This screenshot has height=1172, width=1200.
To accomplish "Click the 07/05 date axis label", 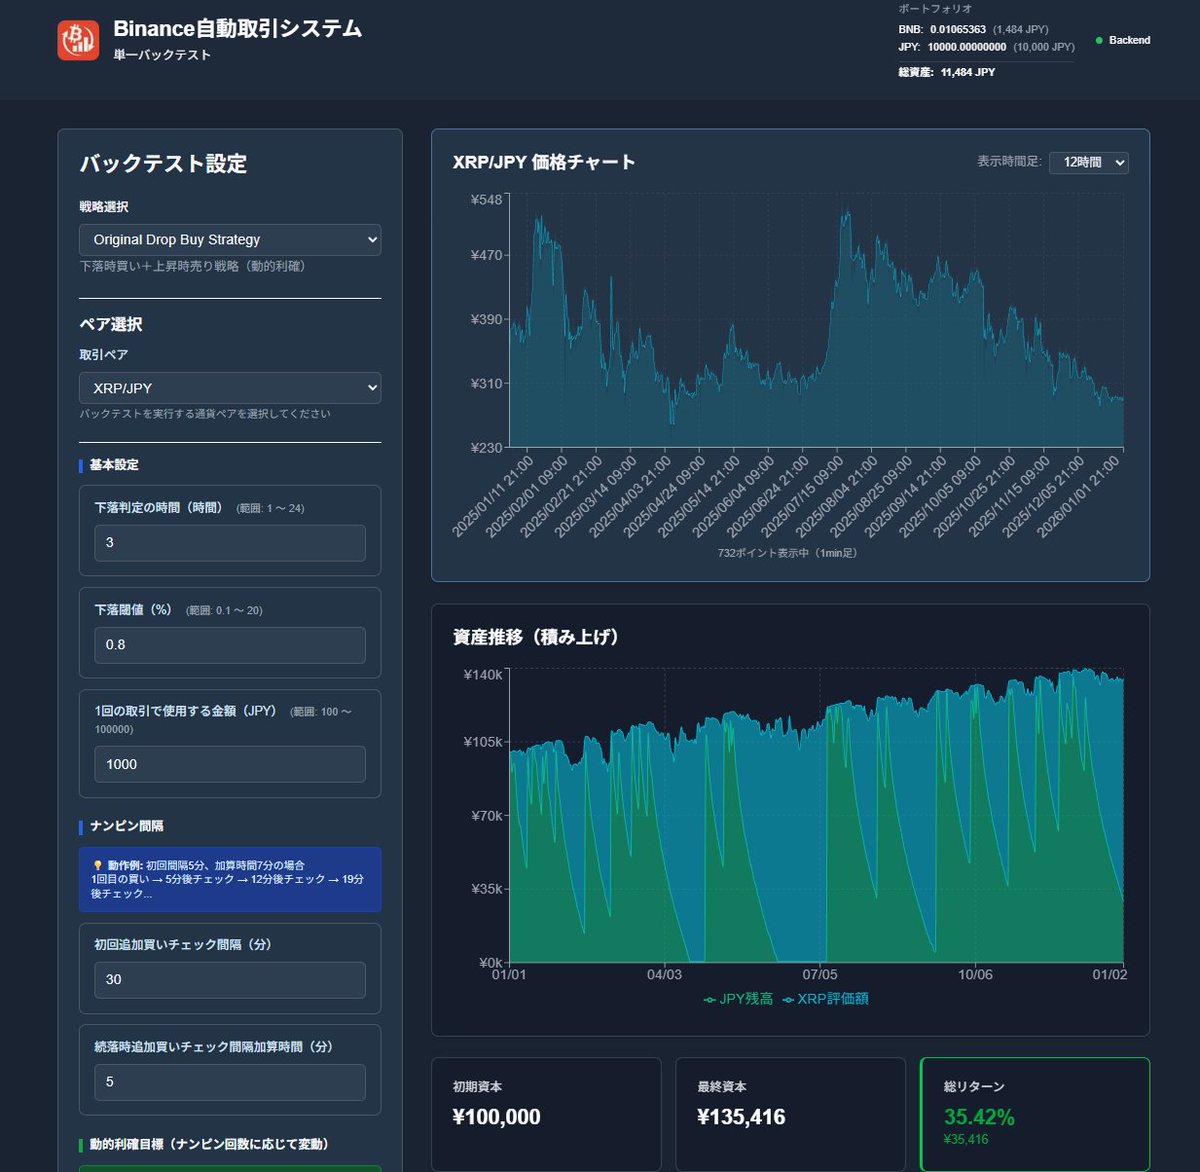I will coord(820,974).
